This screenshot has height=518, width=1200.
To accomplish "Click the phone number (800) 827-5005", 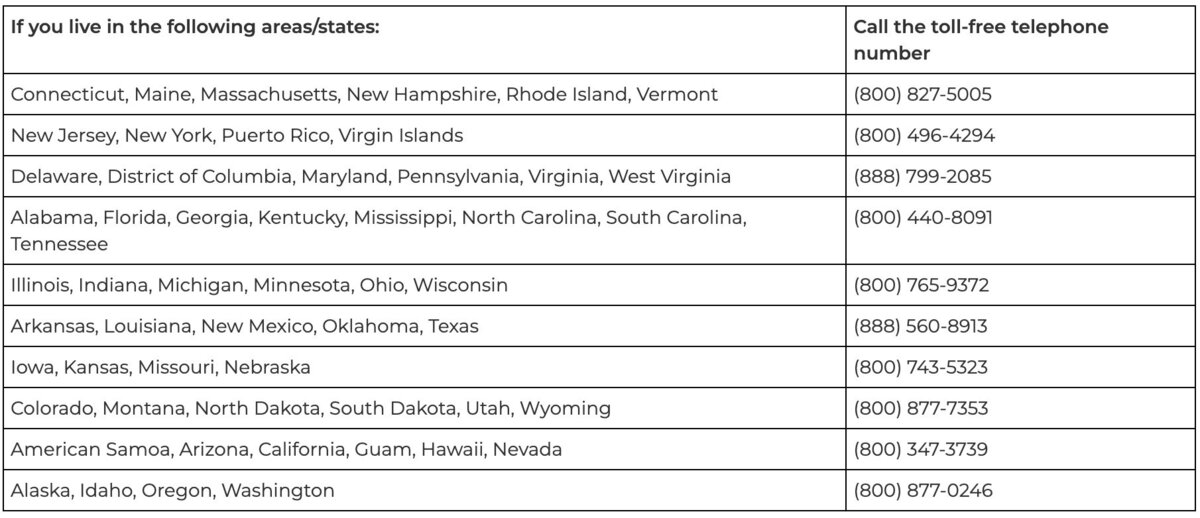I will click(x=922, y=95).
